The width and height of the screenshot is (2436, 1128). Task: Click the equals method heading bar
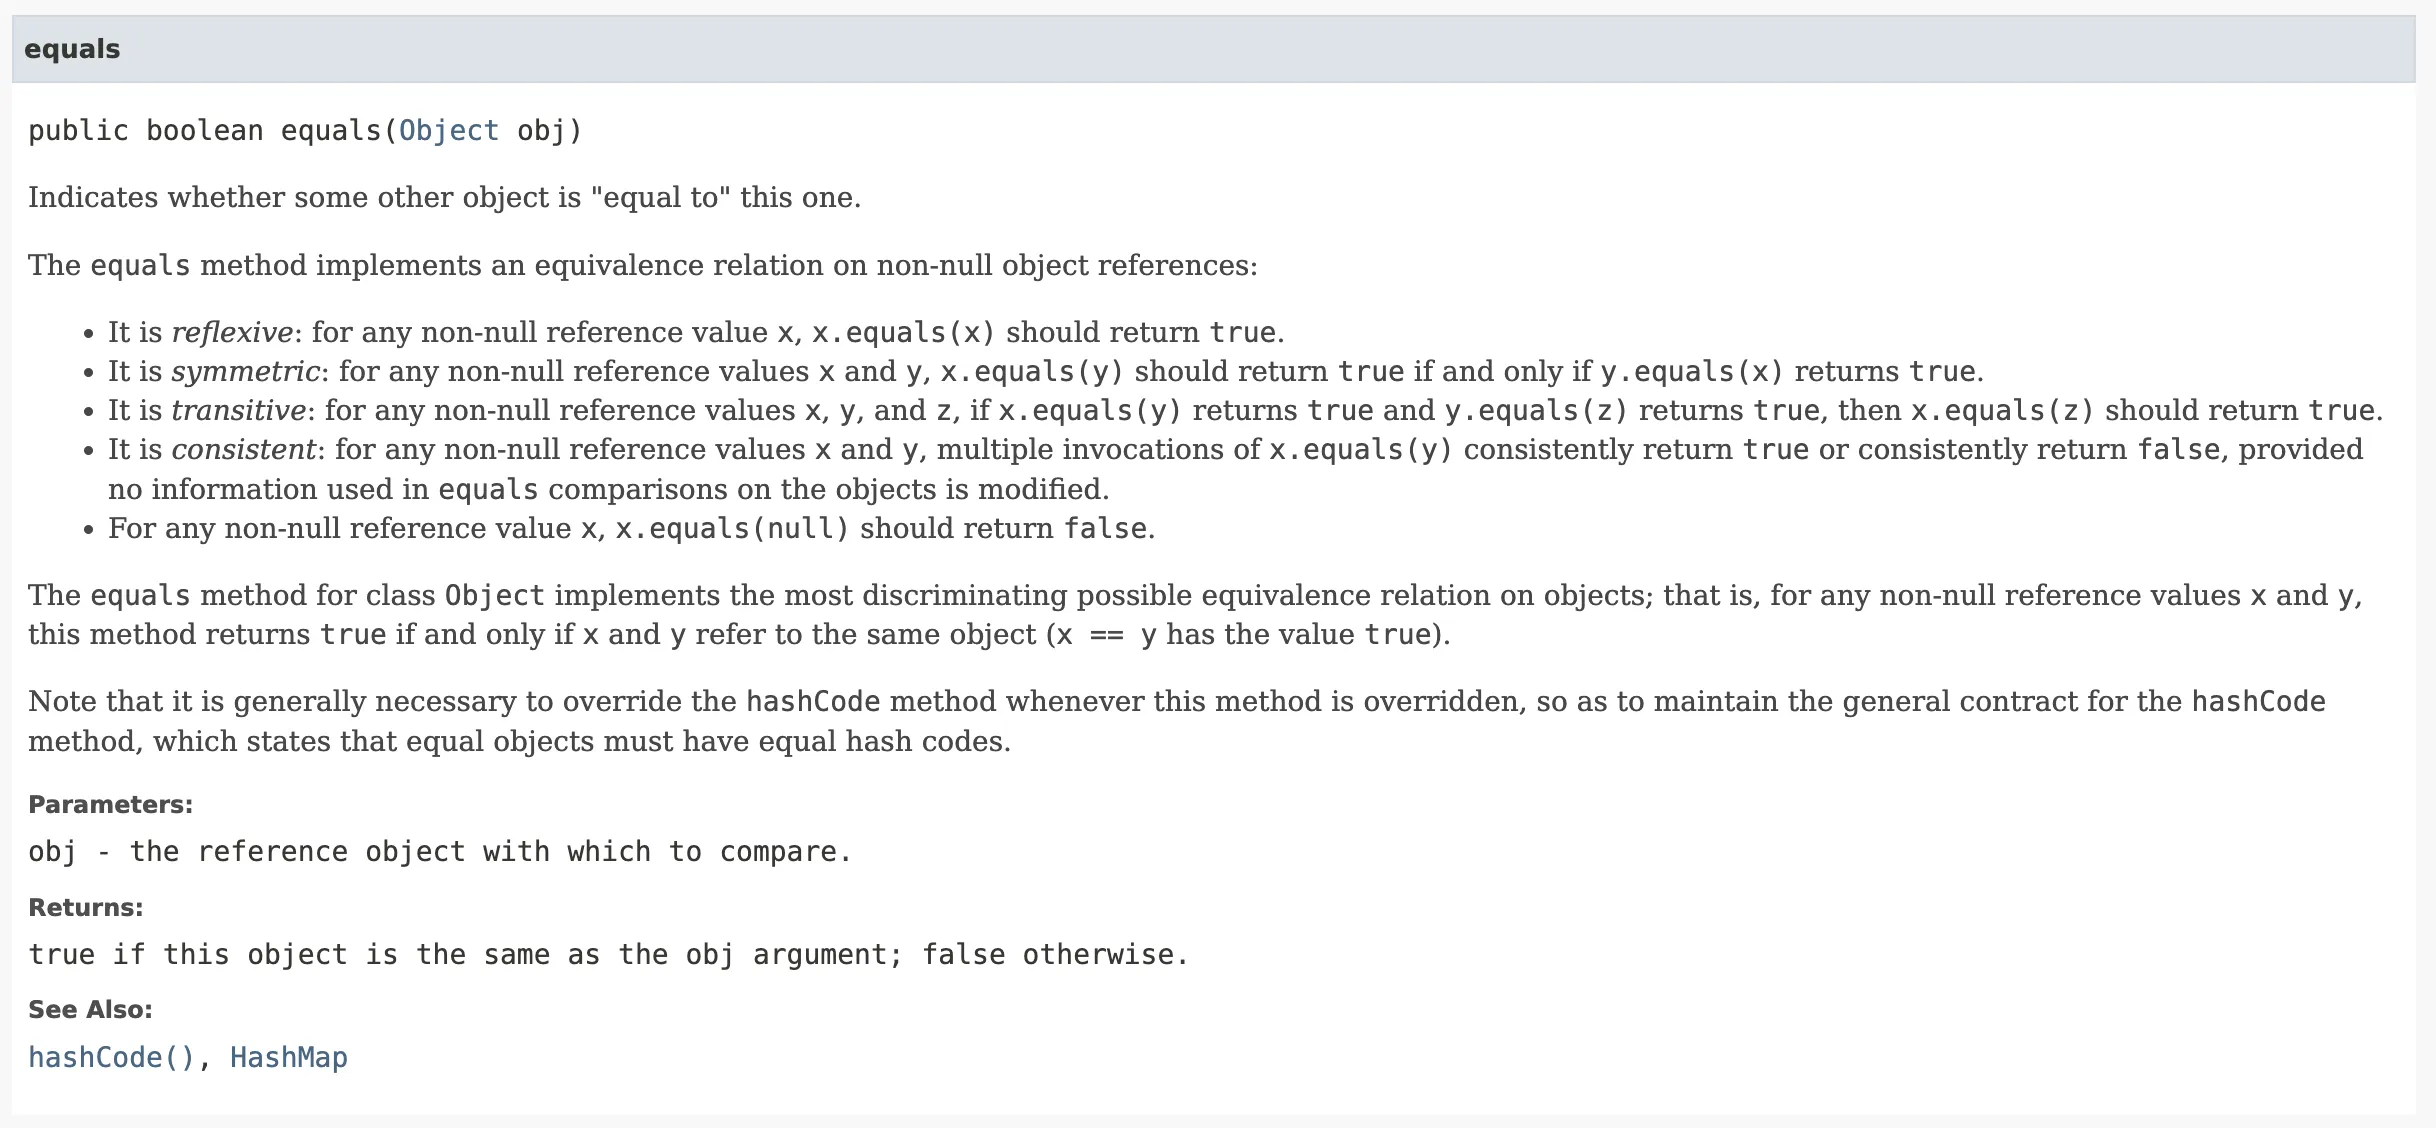pos(1213,49)
